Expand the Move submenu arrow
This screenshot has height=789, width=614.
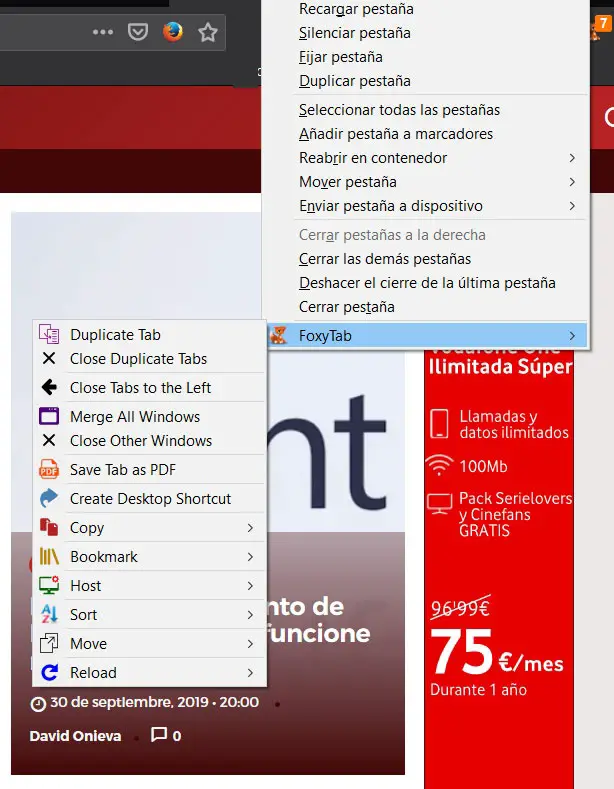click(x=250, y=644)
